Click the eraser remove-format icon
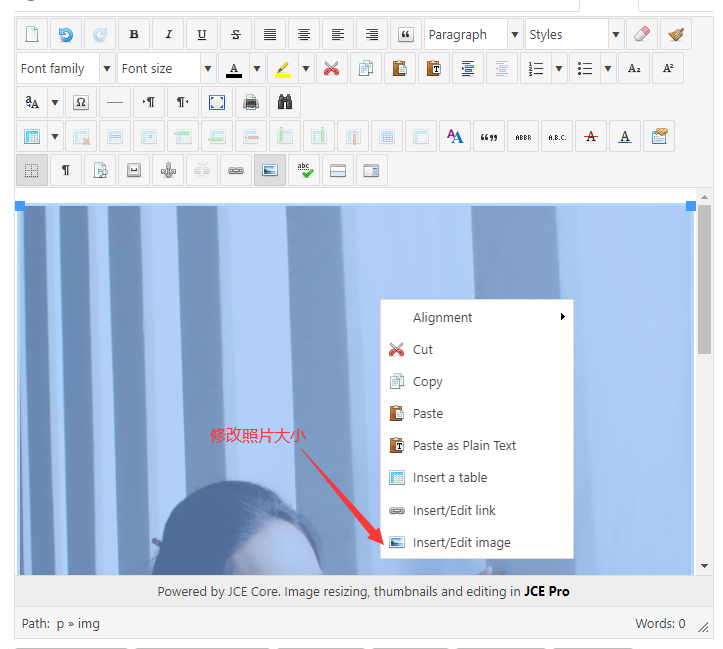The width and height of the screenshot is (723, 649). (642, 35)
